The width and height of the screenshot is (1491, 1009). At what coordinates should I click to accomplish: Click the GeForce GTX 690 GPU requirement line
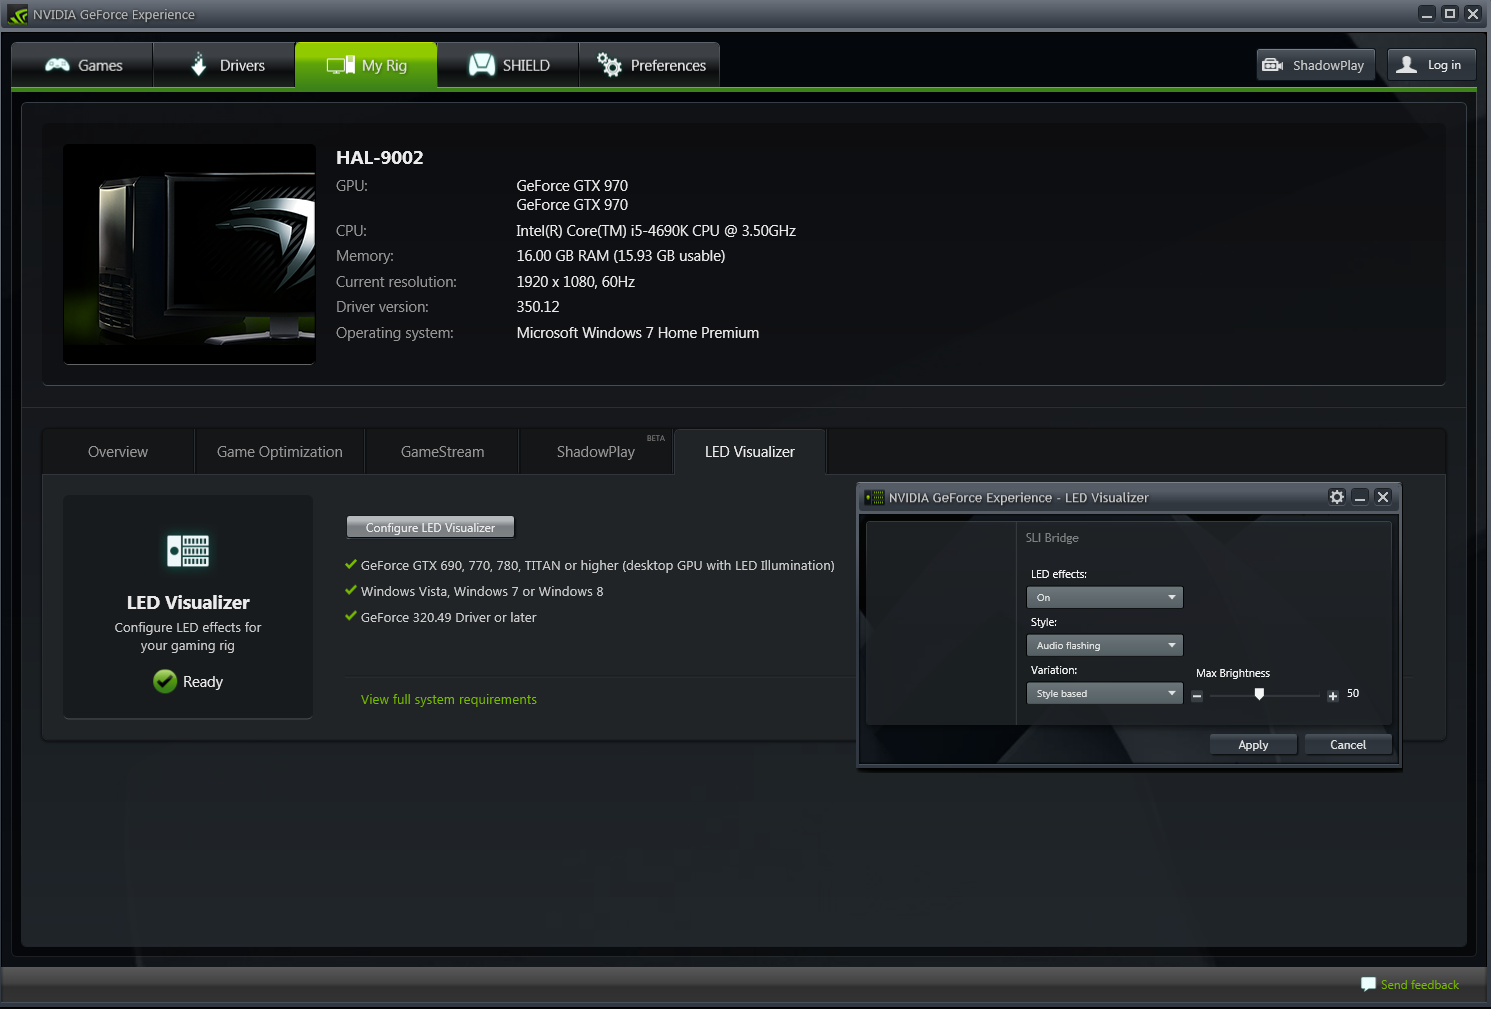tap(598, 565)
